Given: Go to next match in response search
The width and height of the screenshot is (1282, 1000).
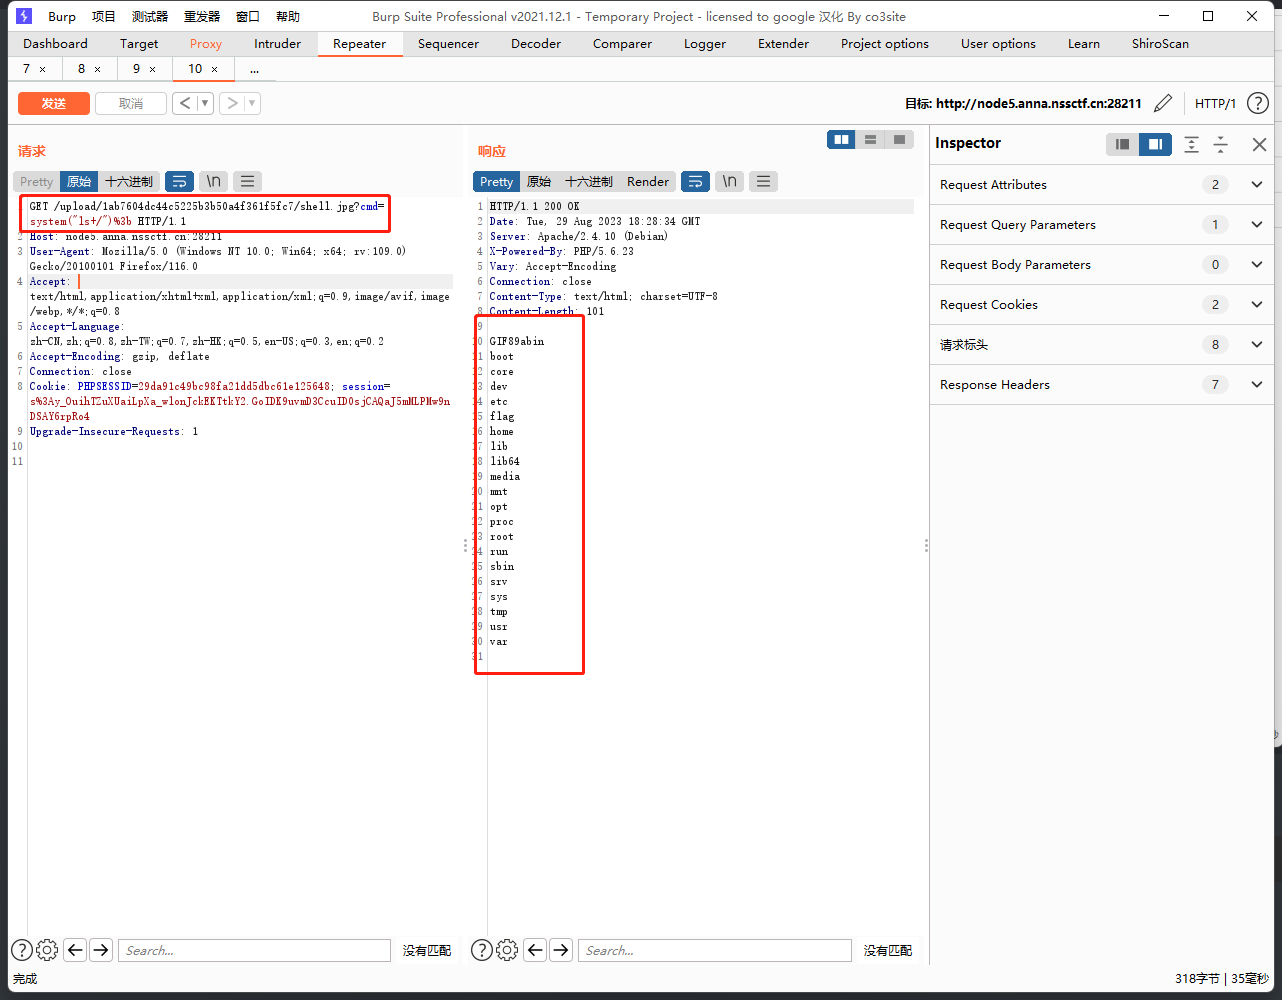Looking at the screenshot, I should point(561,950).
